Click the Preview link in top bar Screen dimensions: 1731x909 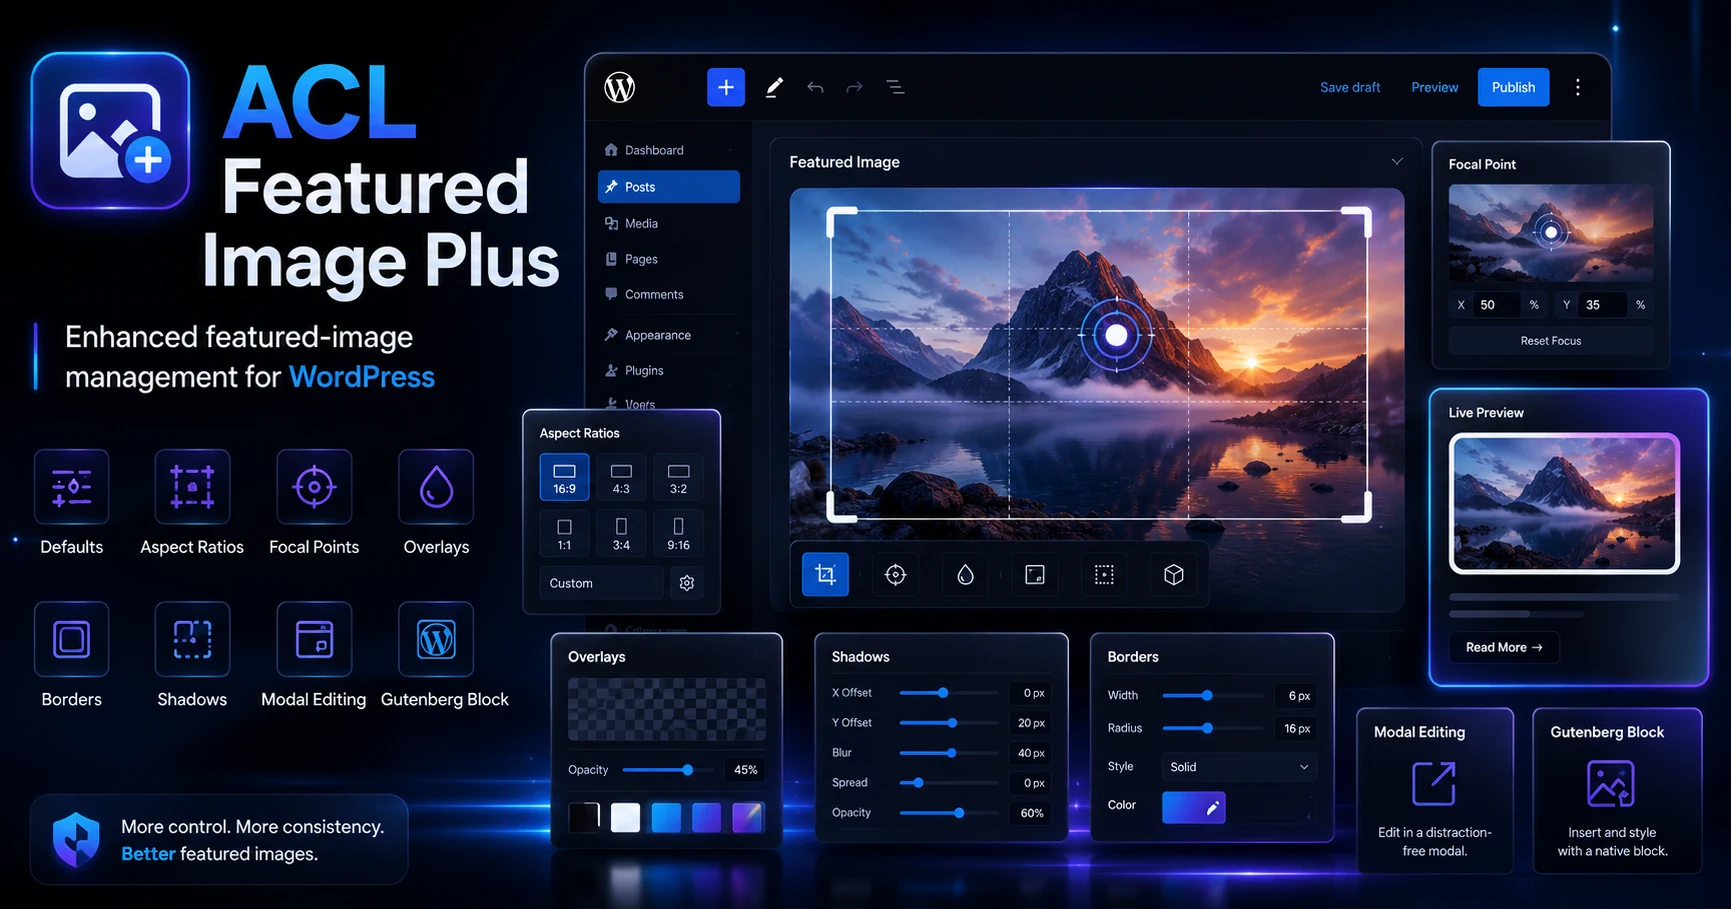(x=1434, y=87)
